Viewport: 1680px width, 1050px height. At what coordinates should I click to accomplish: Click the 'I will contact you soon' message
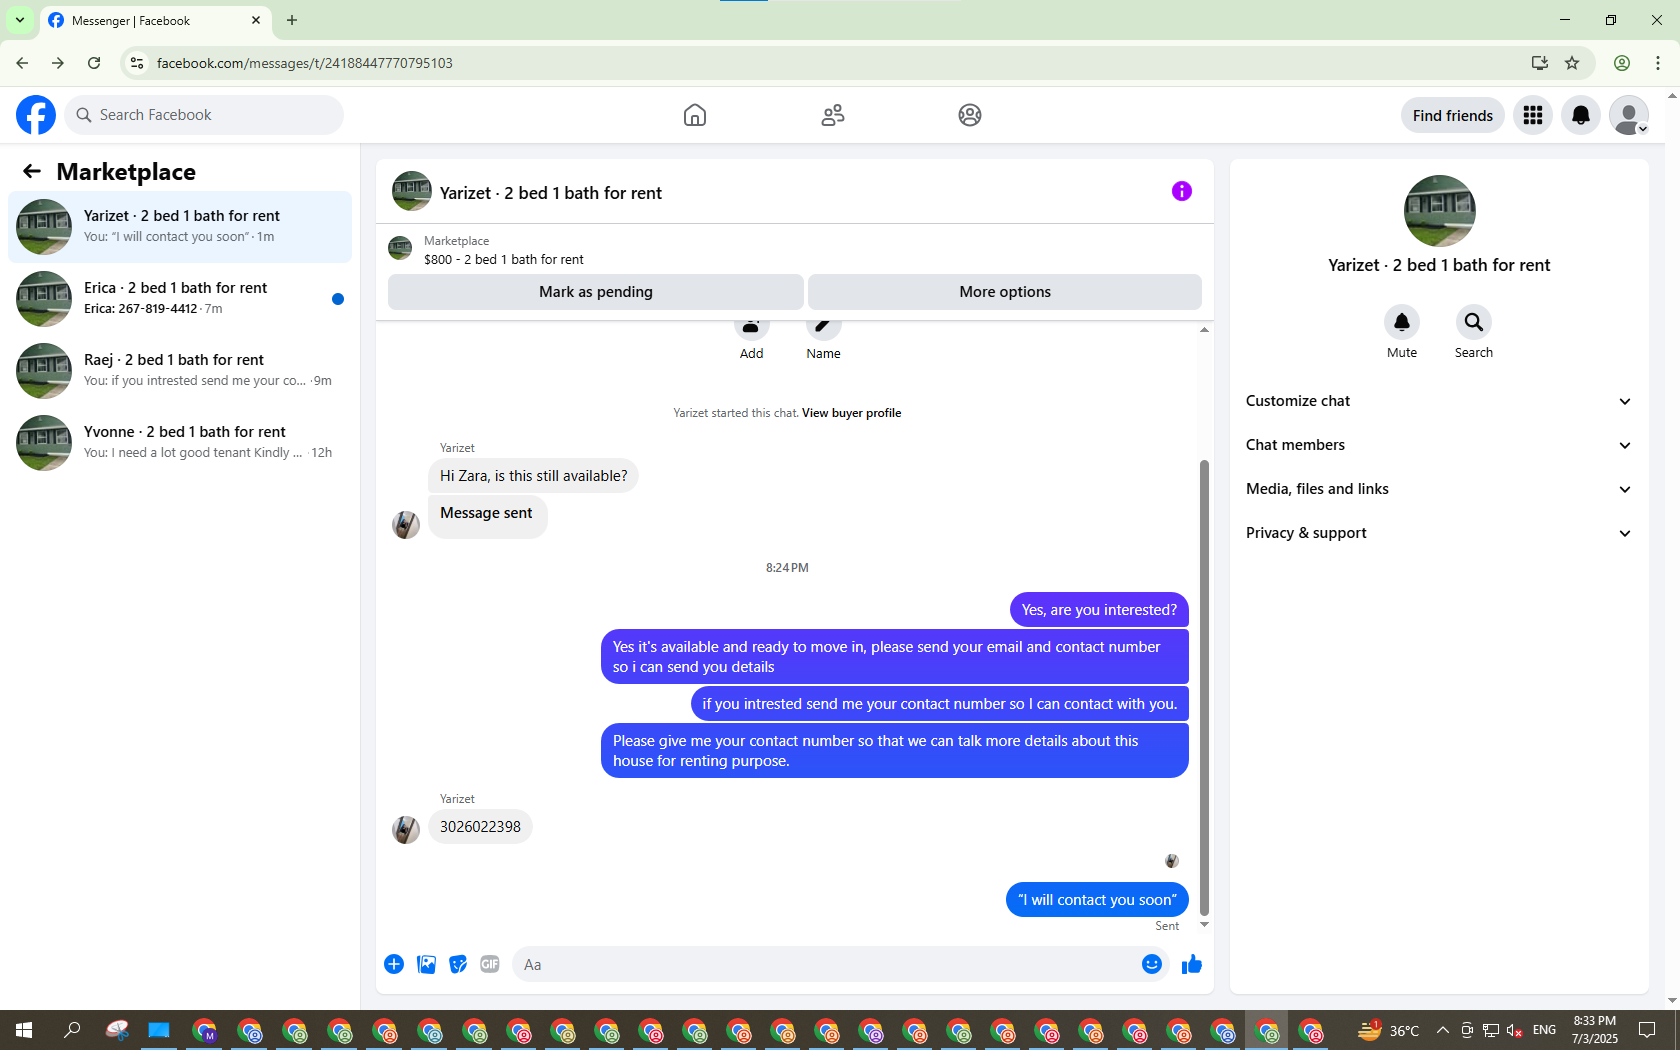pos(1097,900)
